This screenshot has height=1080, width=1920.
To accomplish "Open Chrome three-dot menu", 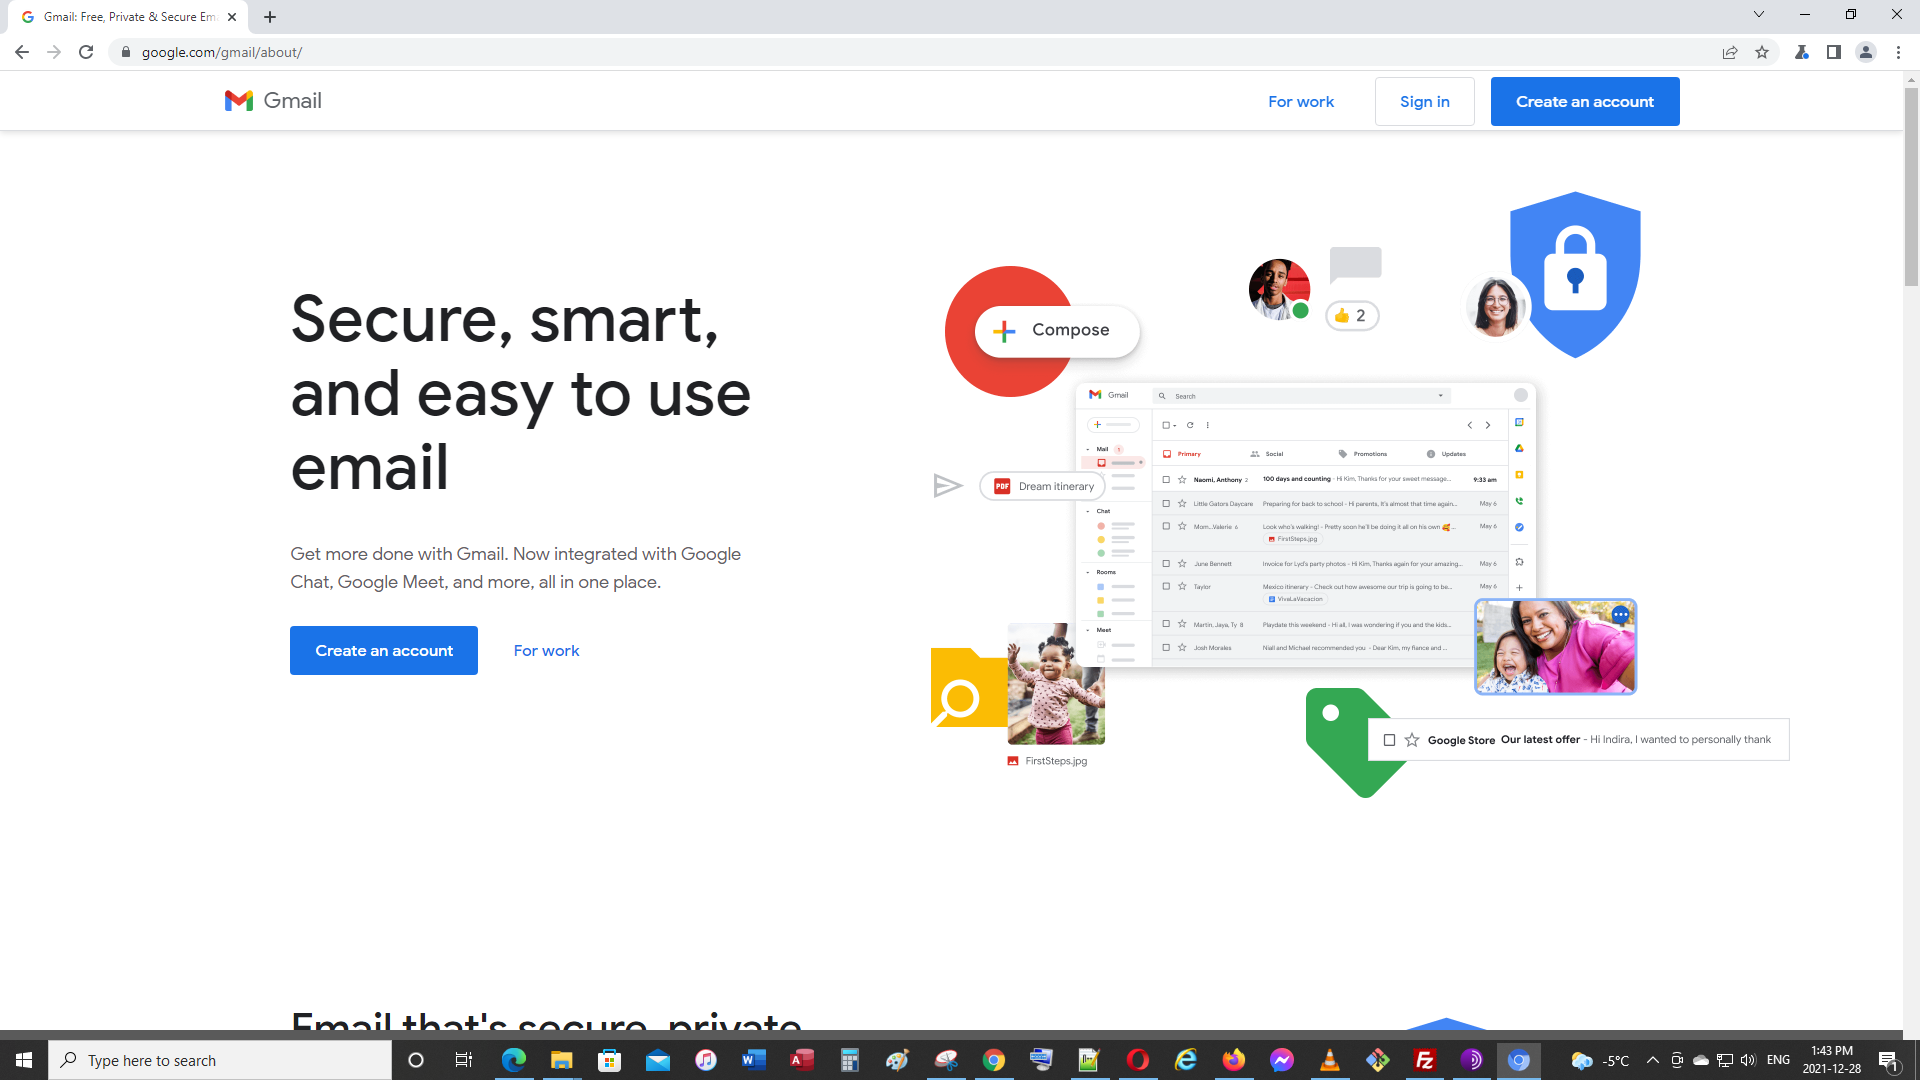I will point(1898,52).
